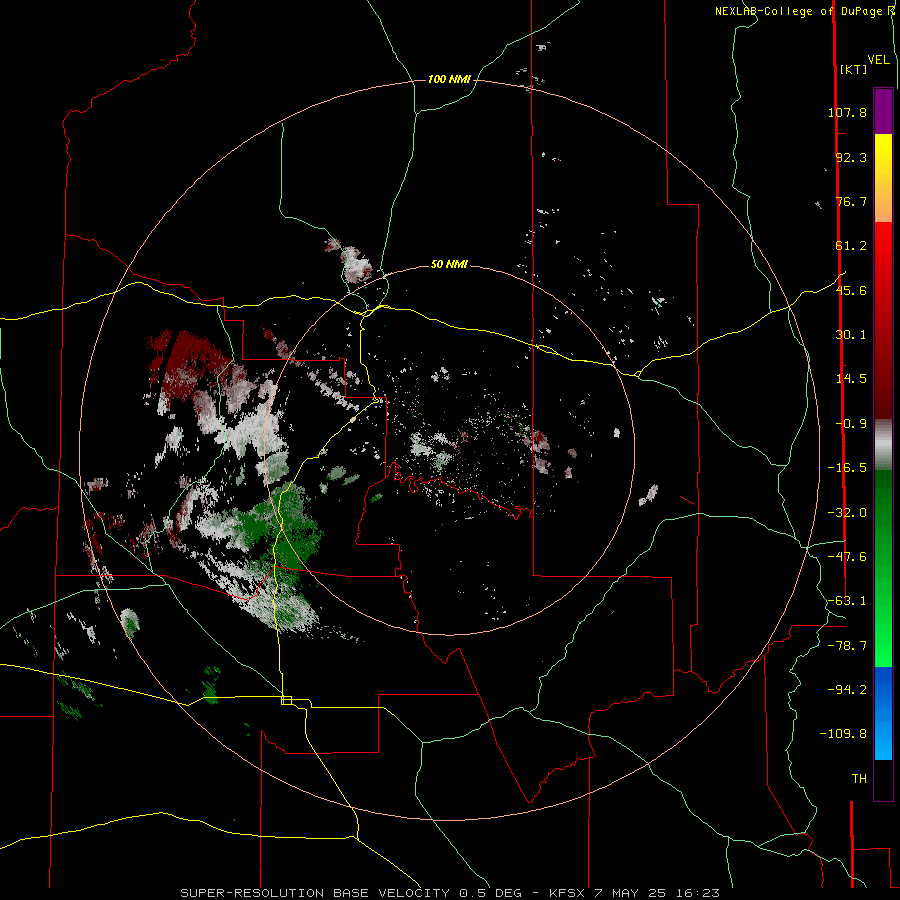
Task: Click the 76.7 velocity scale value
Action: [851, 201]
